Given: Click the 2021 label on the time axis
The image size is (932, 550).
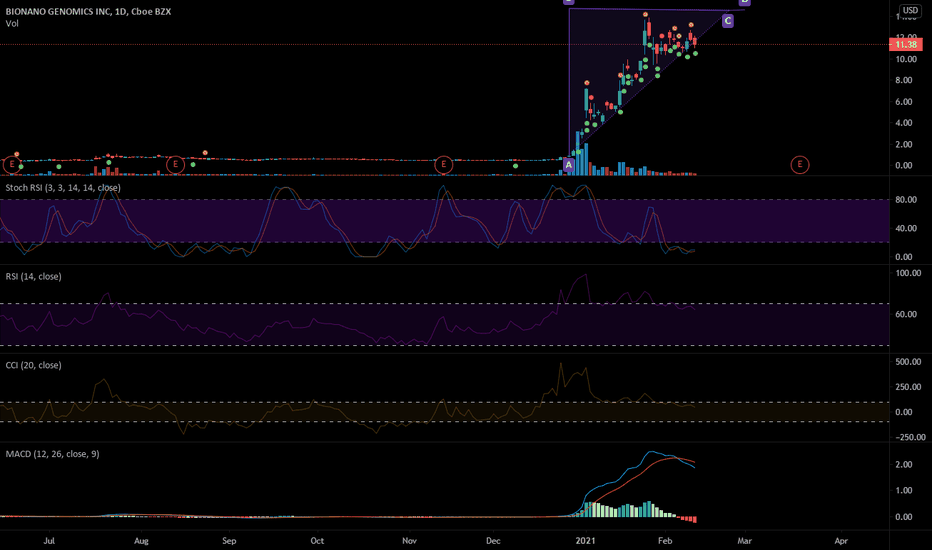Looking at the screenshot, I should (585, 540).
